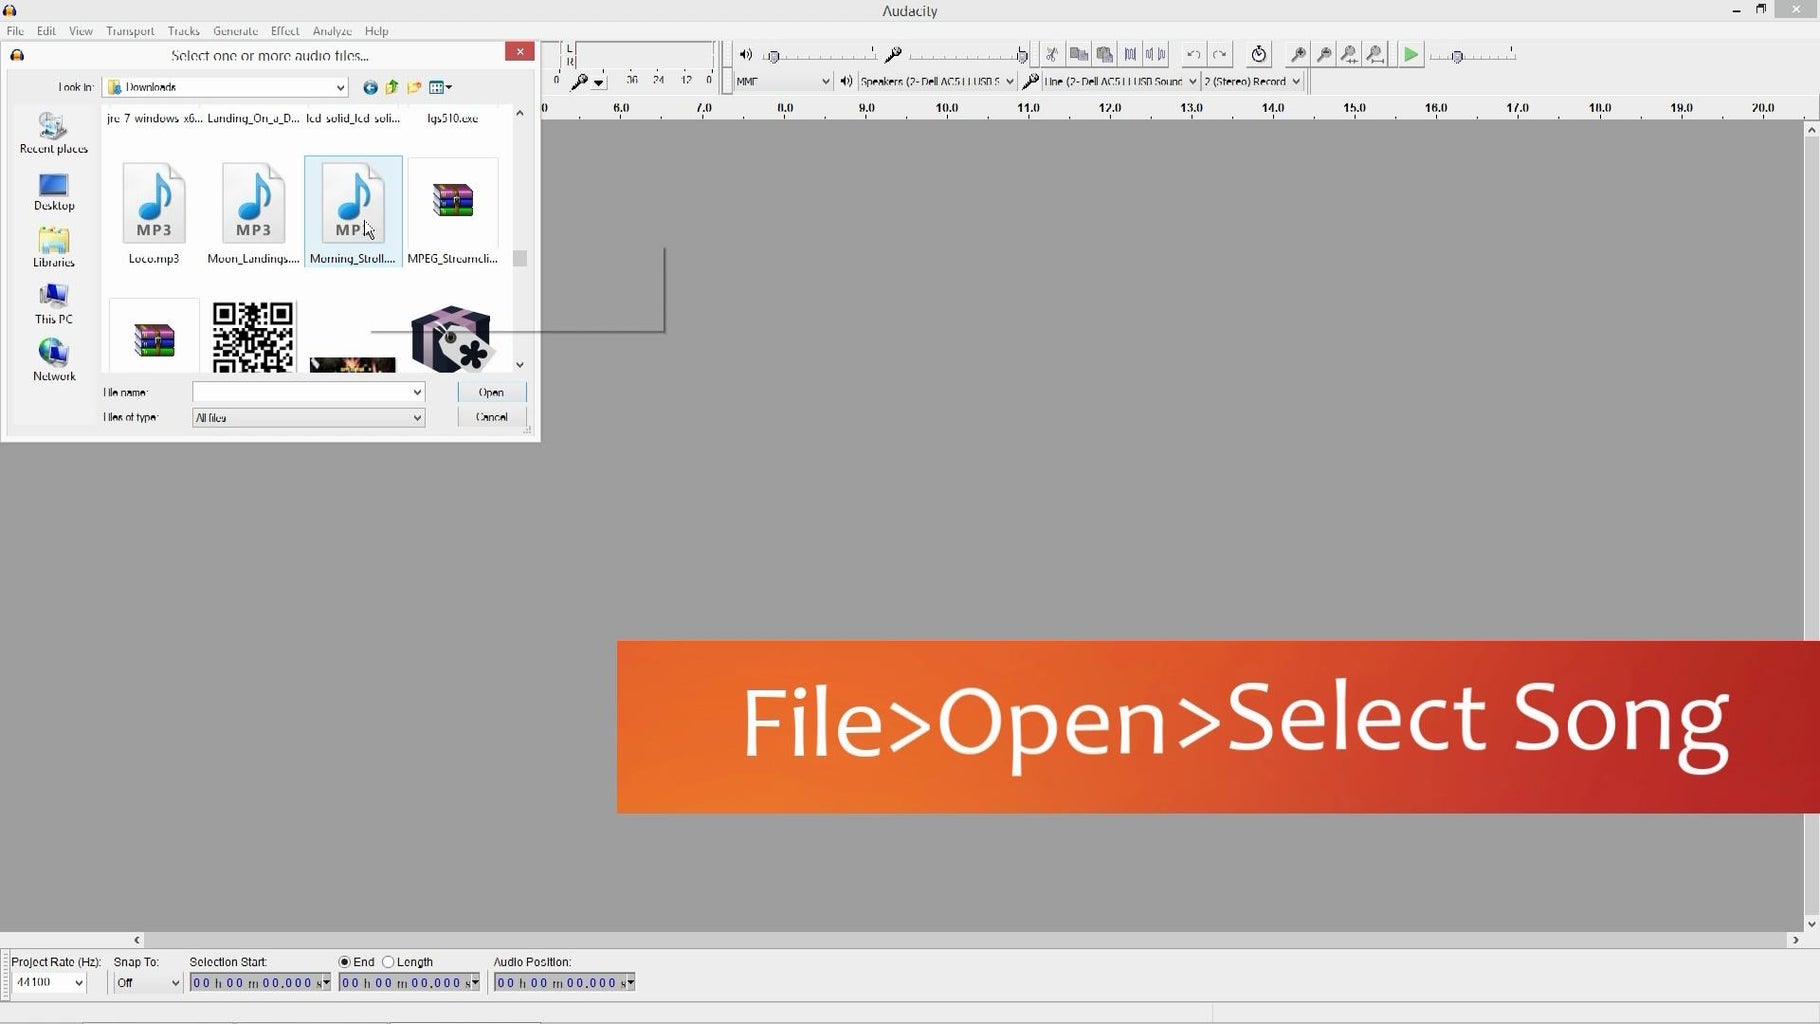Open the Line recording device dropdown
1820x1024 pixels.
point(1120,82)
